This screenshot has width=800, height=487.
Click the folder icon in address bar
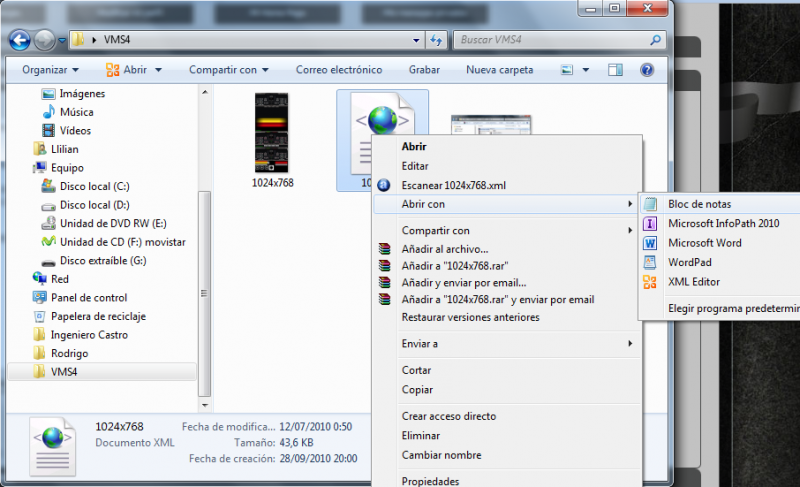click(78, 39)
